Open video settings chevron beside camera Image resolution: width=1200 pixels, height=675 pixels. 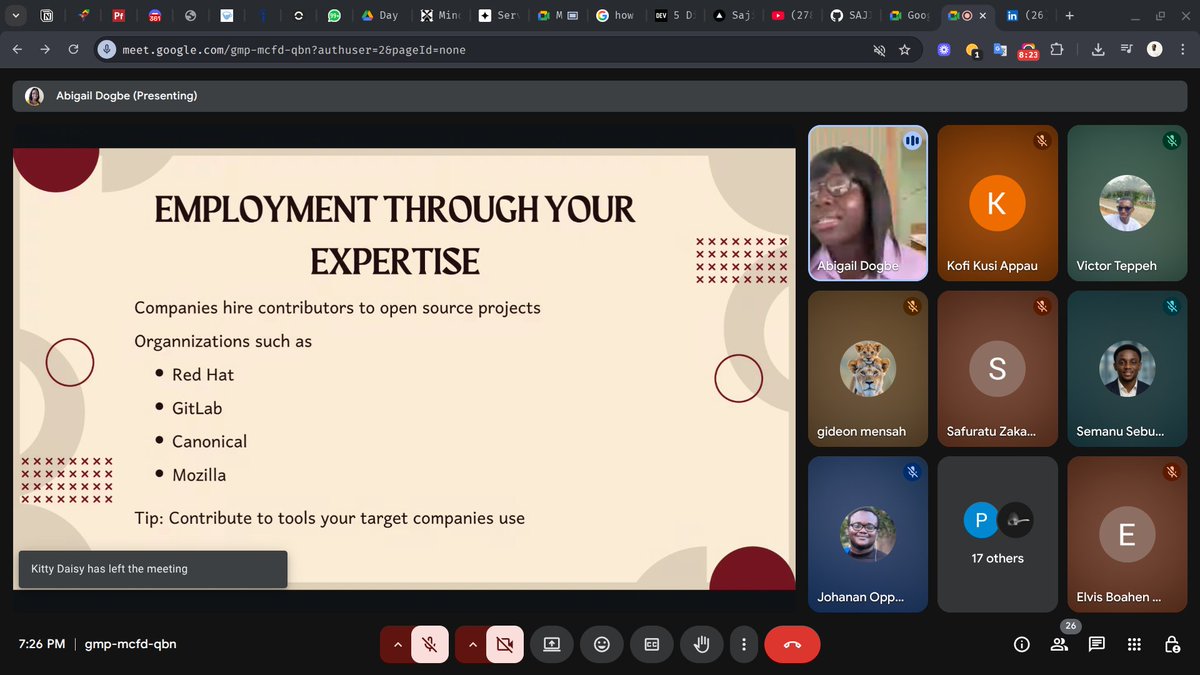pyautogui.click(x=473, y=645)
